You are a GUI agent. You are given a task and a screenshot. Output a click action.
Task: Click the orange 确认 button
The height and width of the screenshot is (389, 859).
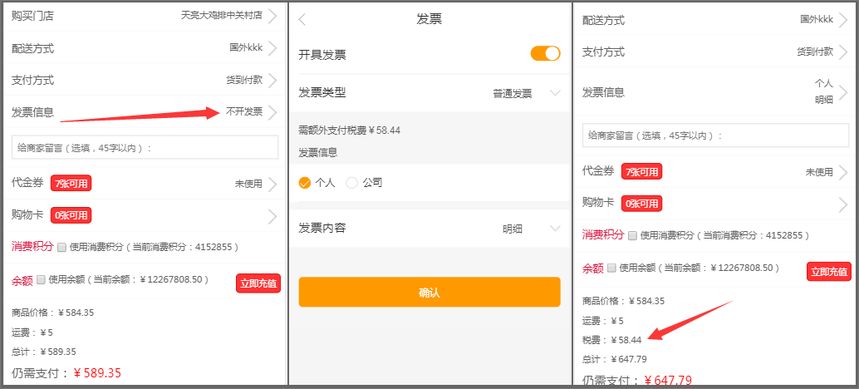(430, 292)
